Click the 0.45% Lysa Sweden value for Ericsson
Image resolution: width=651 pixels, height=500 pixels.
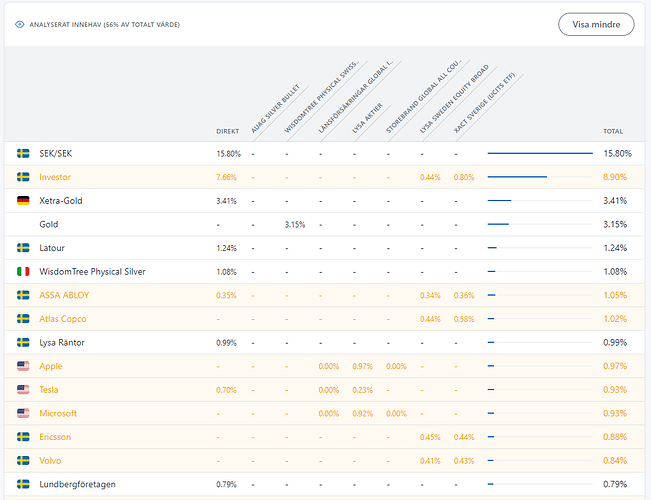point(430,437)
